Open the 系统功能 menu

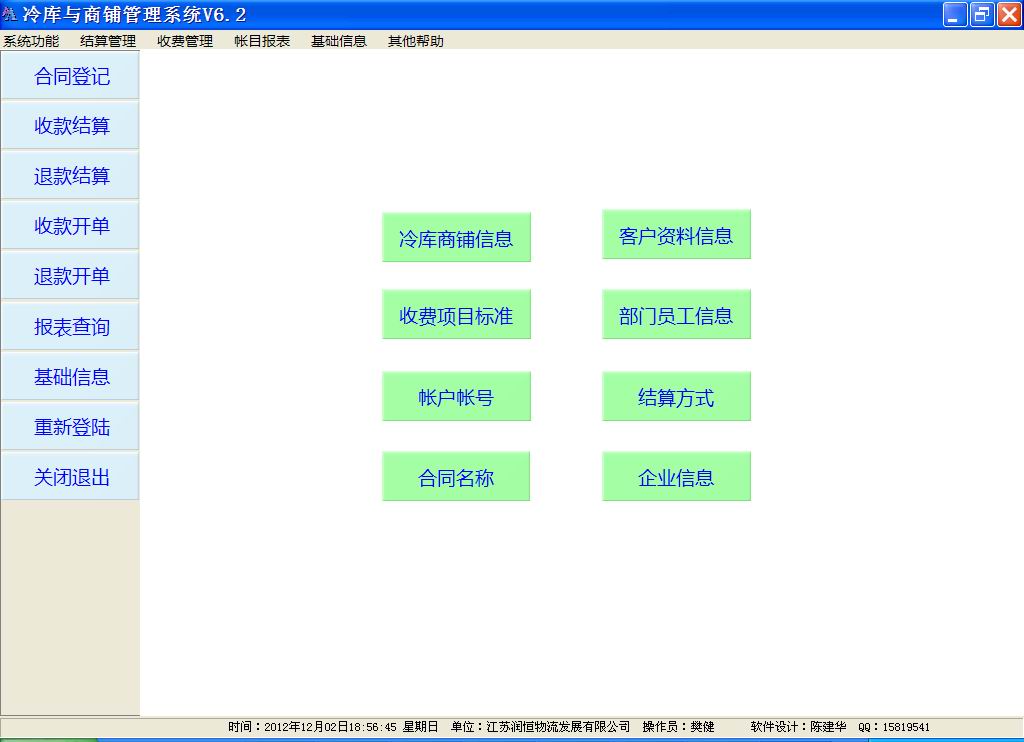[31, 41]
